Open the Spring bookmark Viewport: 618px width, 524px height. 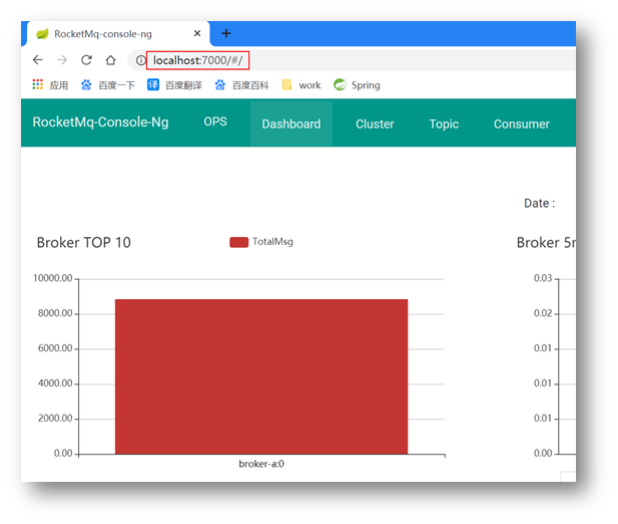[356, 85]
